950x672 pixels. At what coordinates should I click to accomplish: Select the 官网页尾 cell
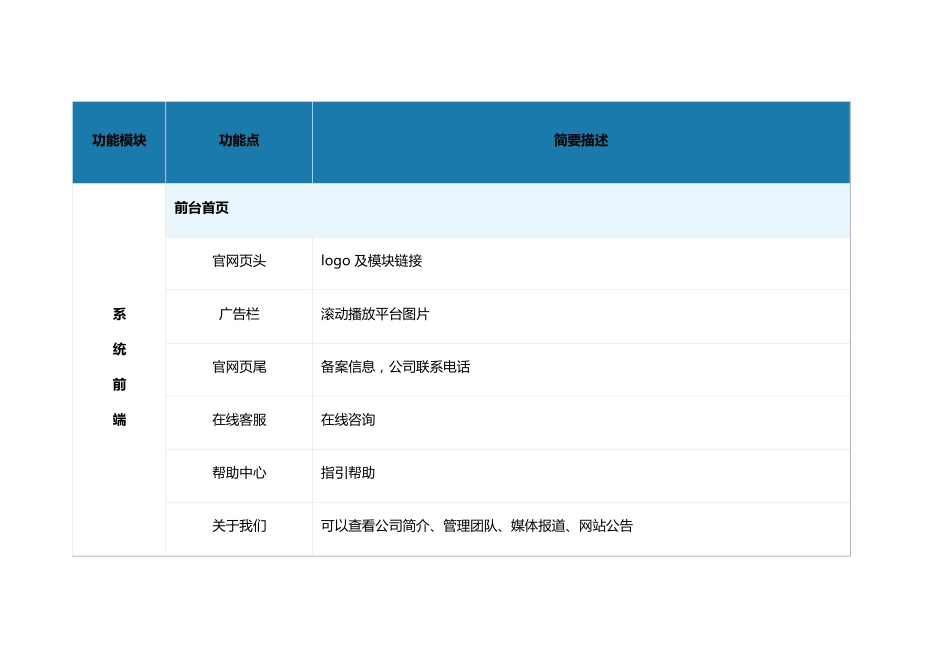[x=239, y=370]
